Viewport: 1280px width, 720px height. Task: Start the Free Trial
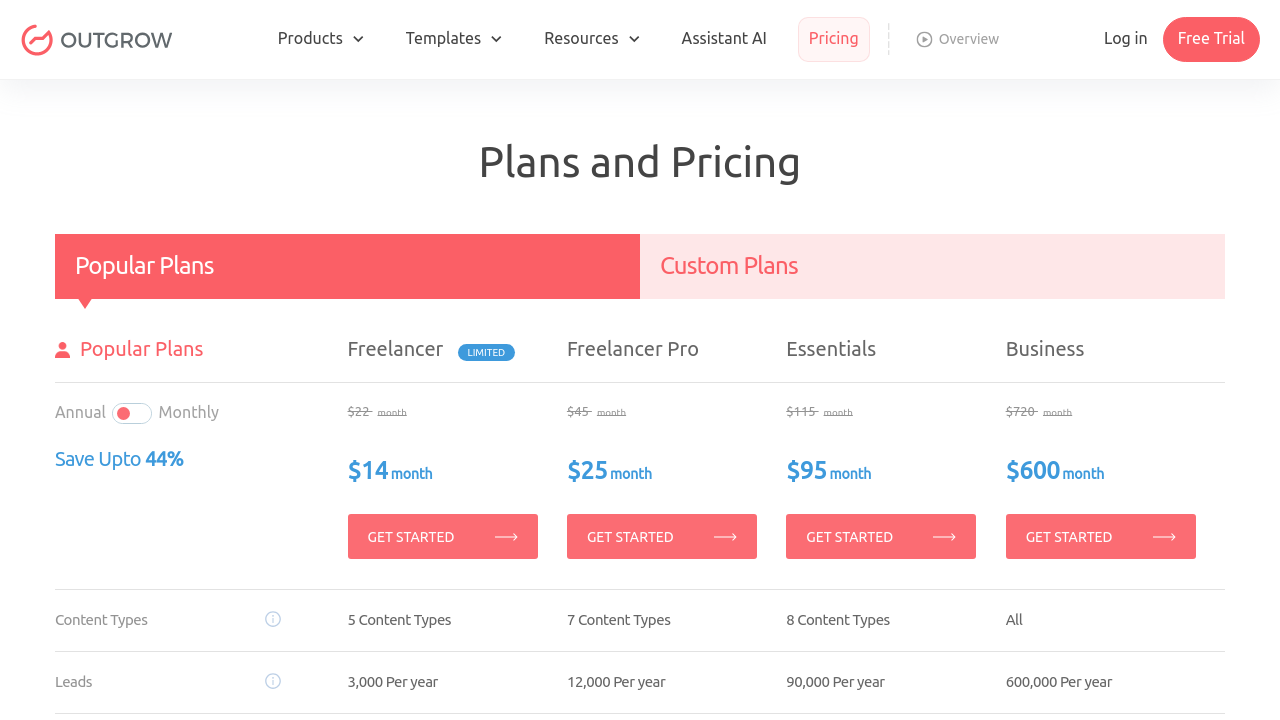(1211, 39)
